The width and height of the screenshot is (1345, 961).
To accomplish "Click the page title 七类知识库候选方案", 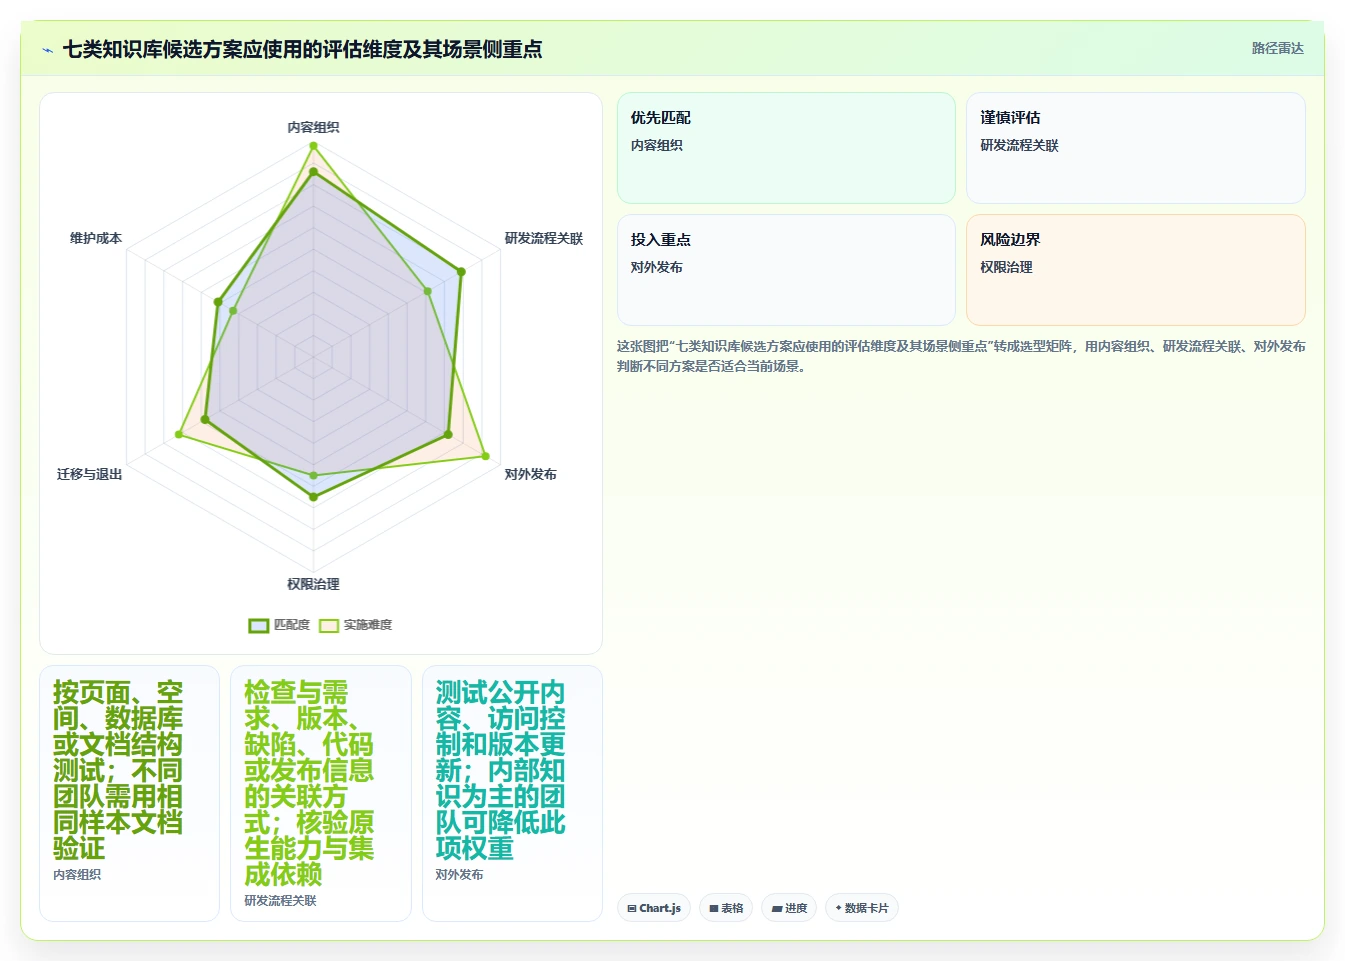I will 302,49.
